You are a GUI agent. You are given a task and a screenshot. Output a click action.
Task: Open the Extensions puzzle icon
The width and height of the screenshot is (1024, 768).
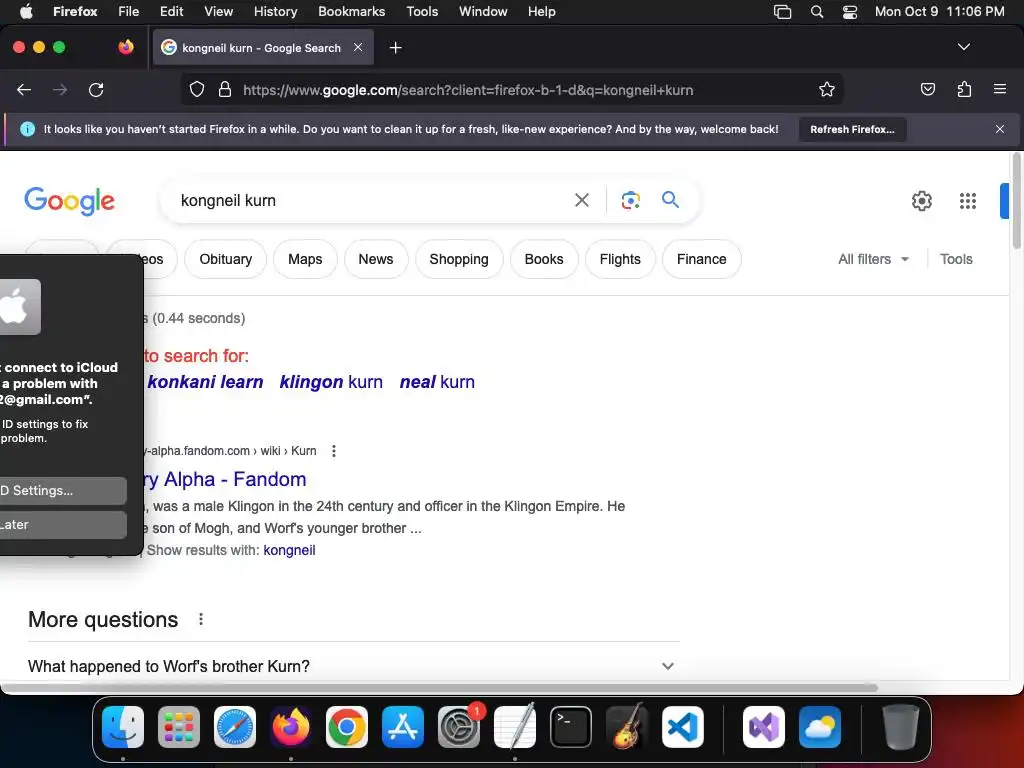pyautogui.click(x=964, y=89)
